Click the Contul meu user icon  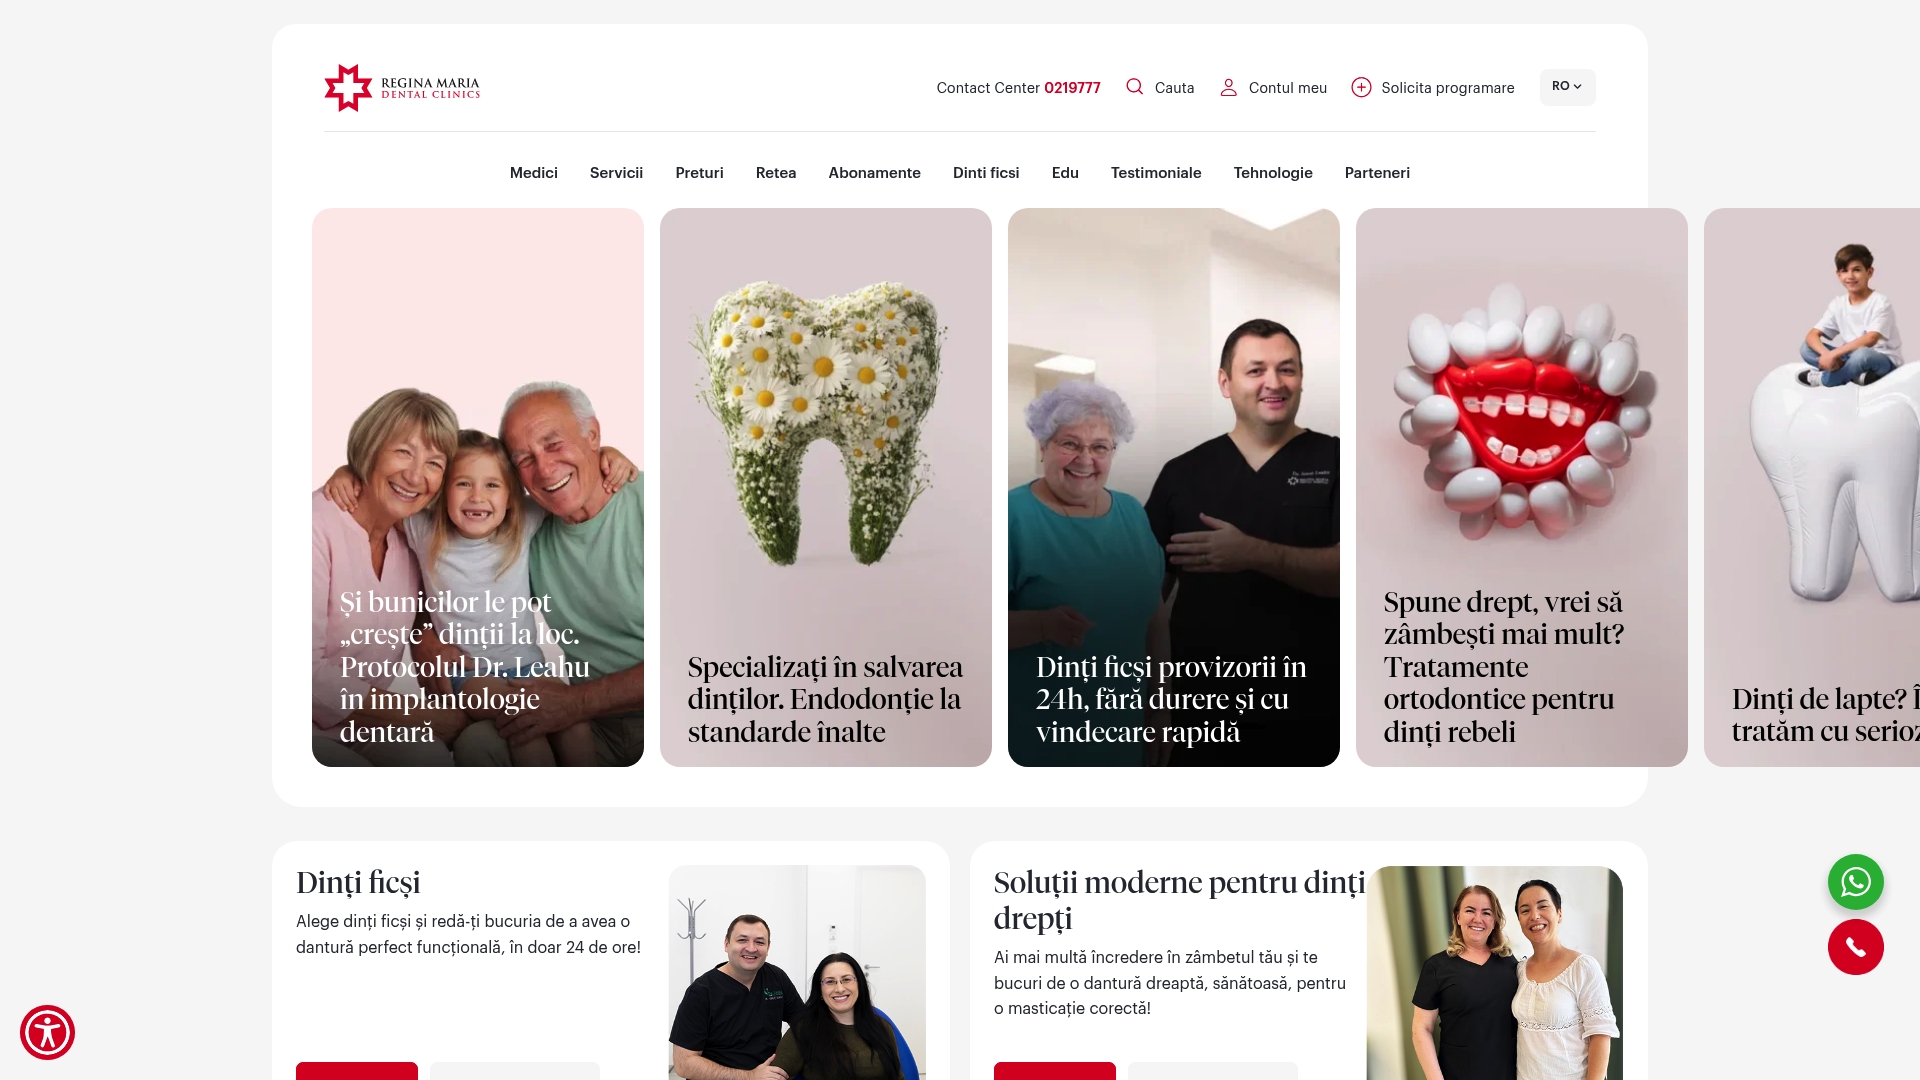[x=1228, y=88]
